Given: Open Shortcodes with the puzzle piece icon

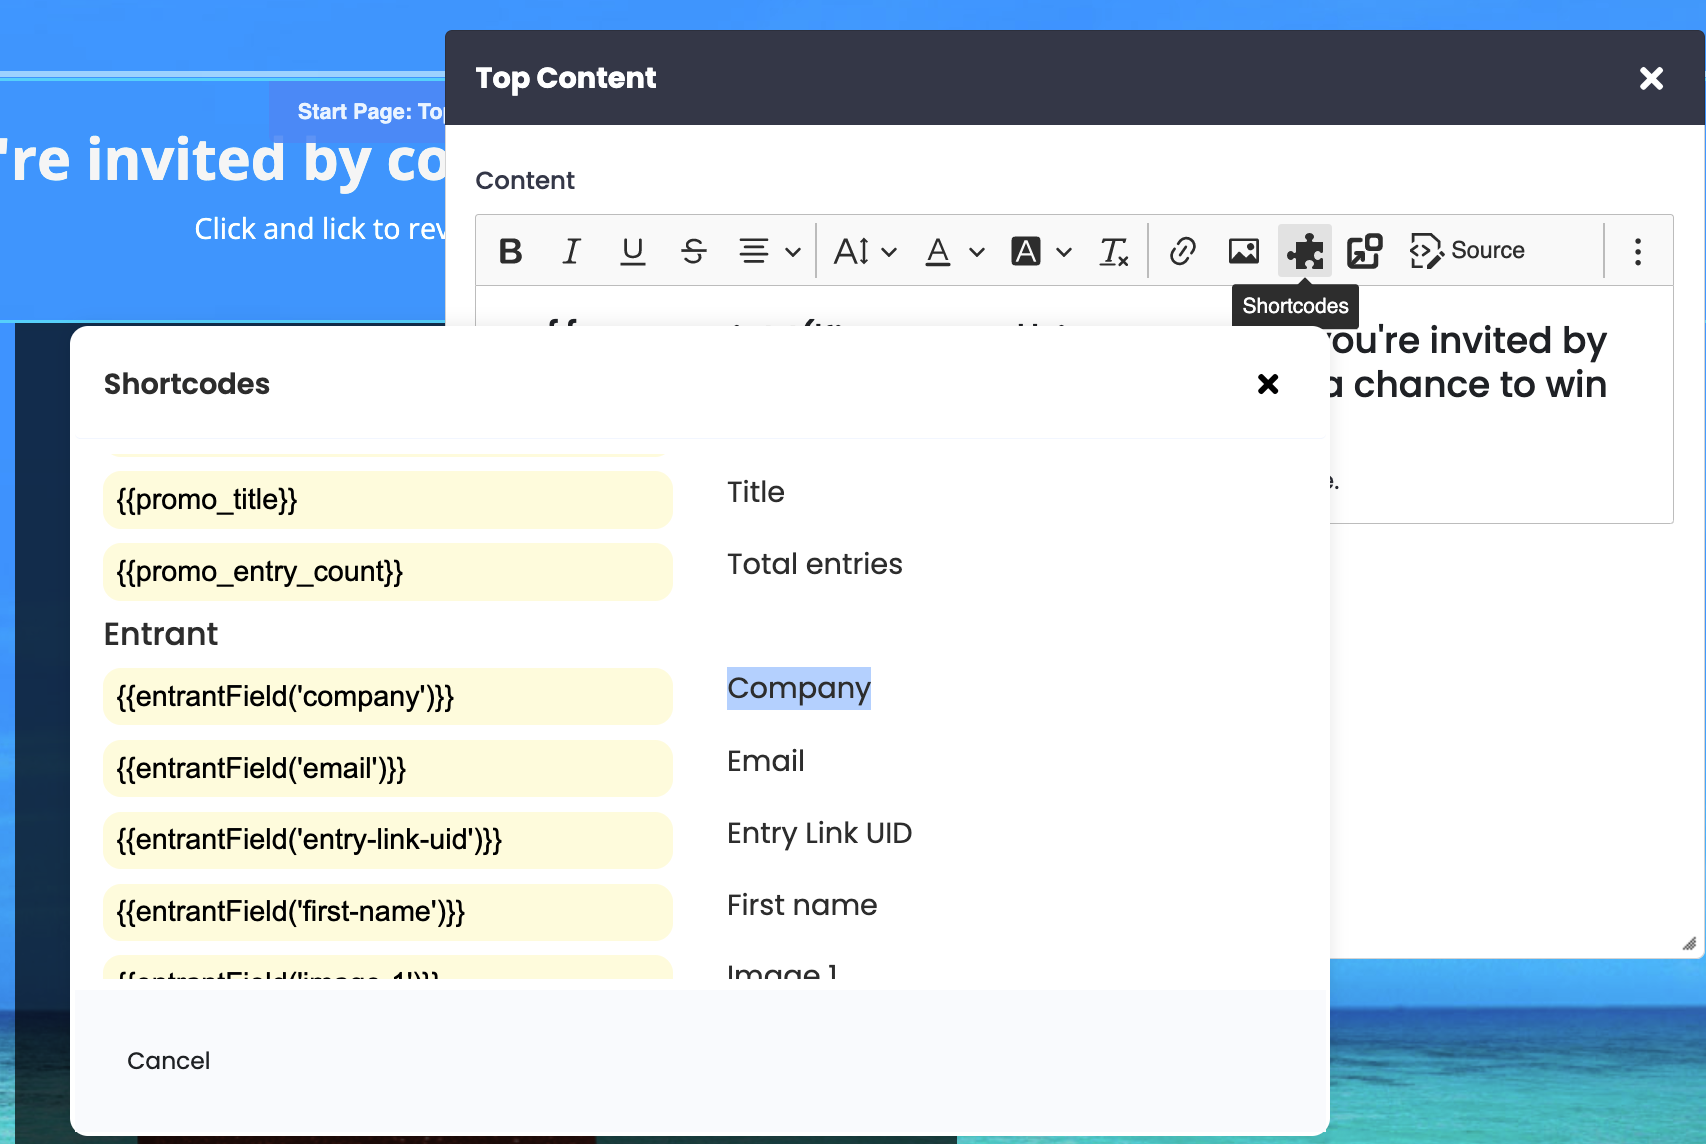Looking at the screenshot, I should (1305, 251).
